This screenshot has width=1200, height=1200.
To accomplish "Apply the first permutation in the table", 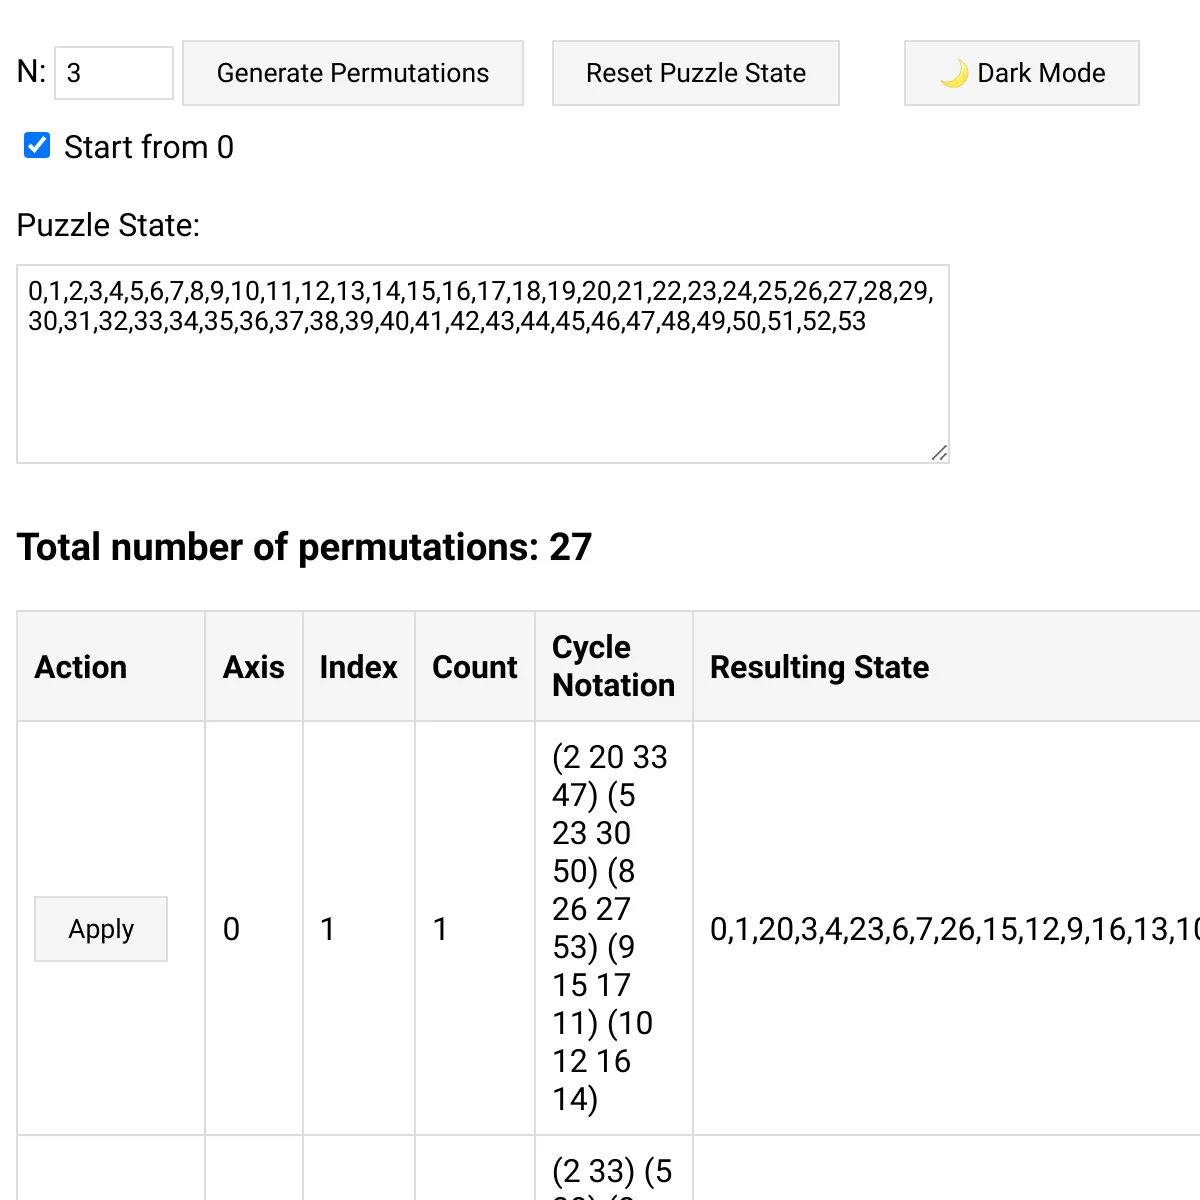I will 101,929.
